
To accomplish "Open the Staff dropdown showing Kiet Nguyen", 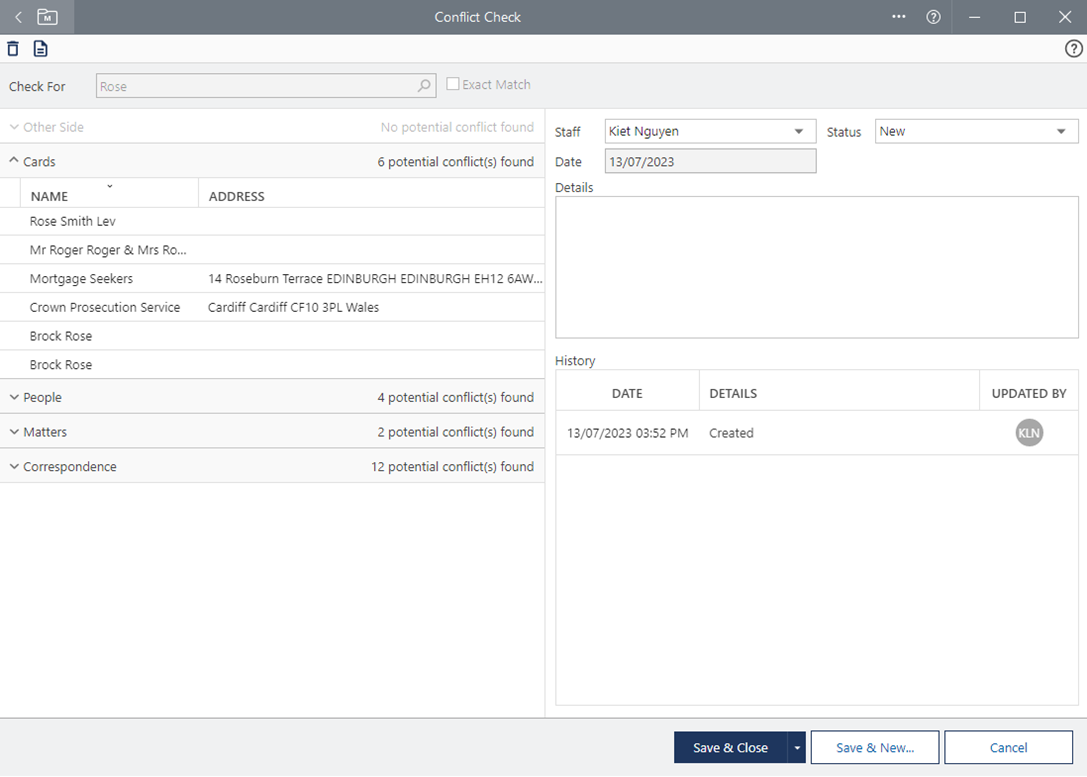I will coord(798,132).
